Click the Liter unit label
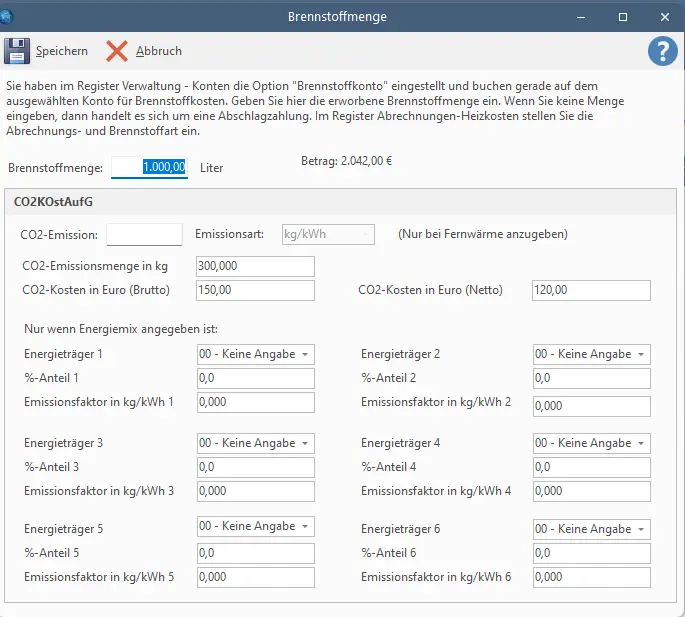Image resolution: width=685 pixels, height=617 pixels. pyautogui.click(x=211, y=168)
